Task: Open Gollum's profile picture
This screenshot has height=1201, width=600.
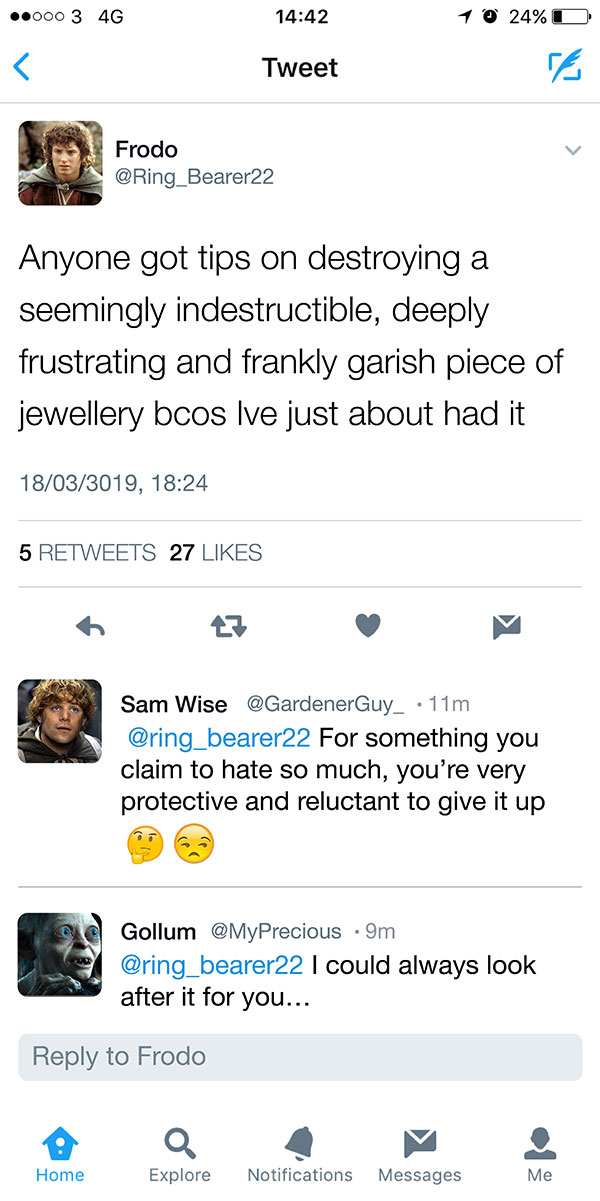Action: pyautogui.click(x=60, y=954)
